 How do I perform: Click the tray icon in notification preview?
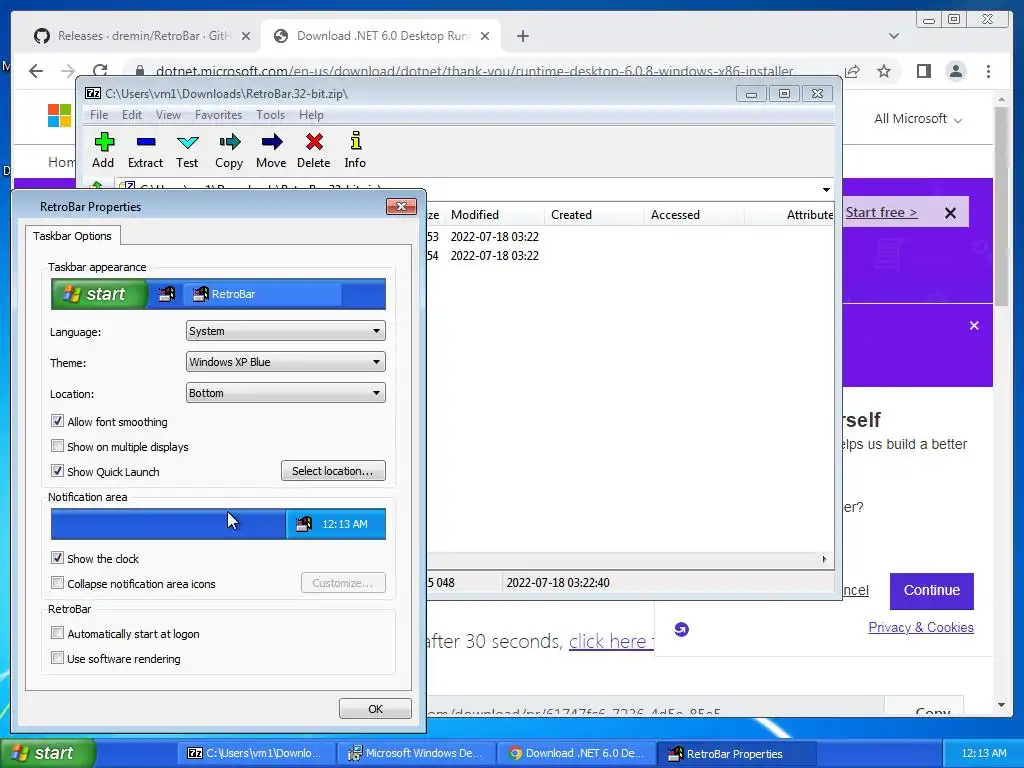pyautogui.click(x=304, y=524)
